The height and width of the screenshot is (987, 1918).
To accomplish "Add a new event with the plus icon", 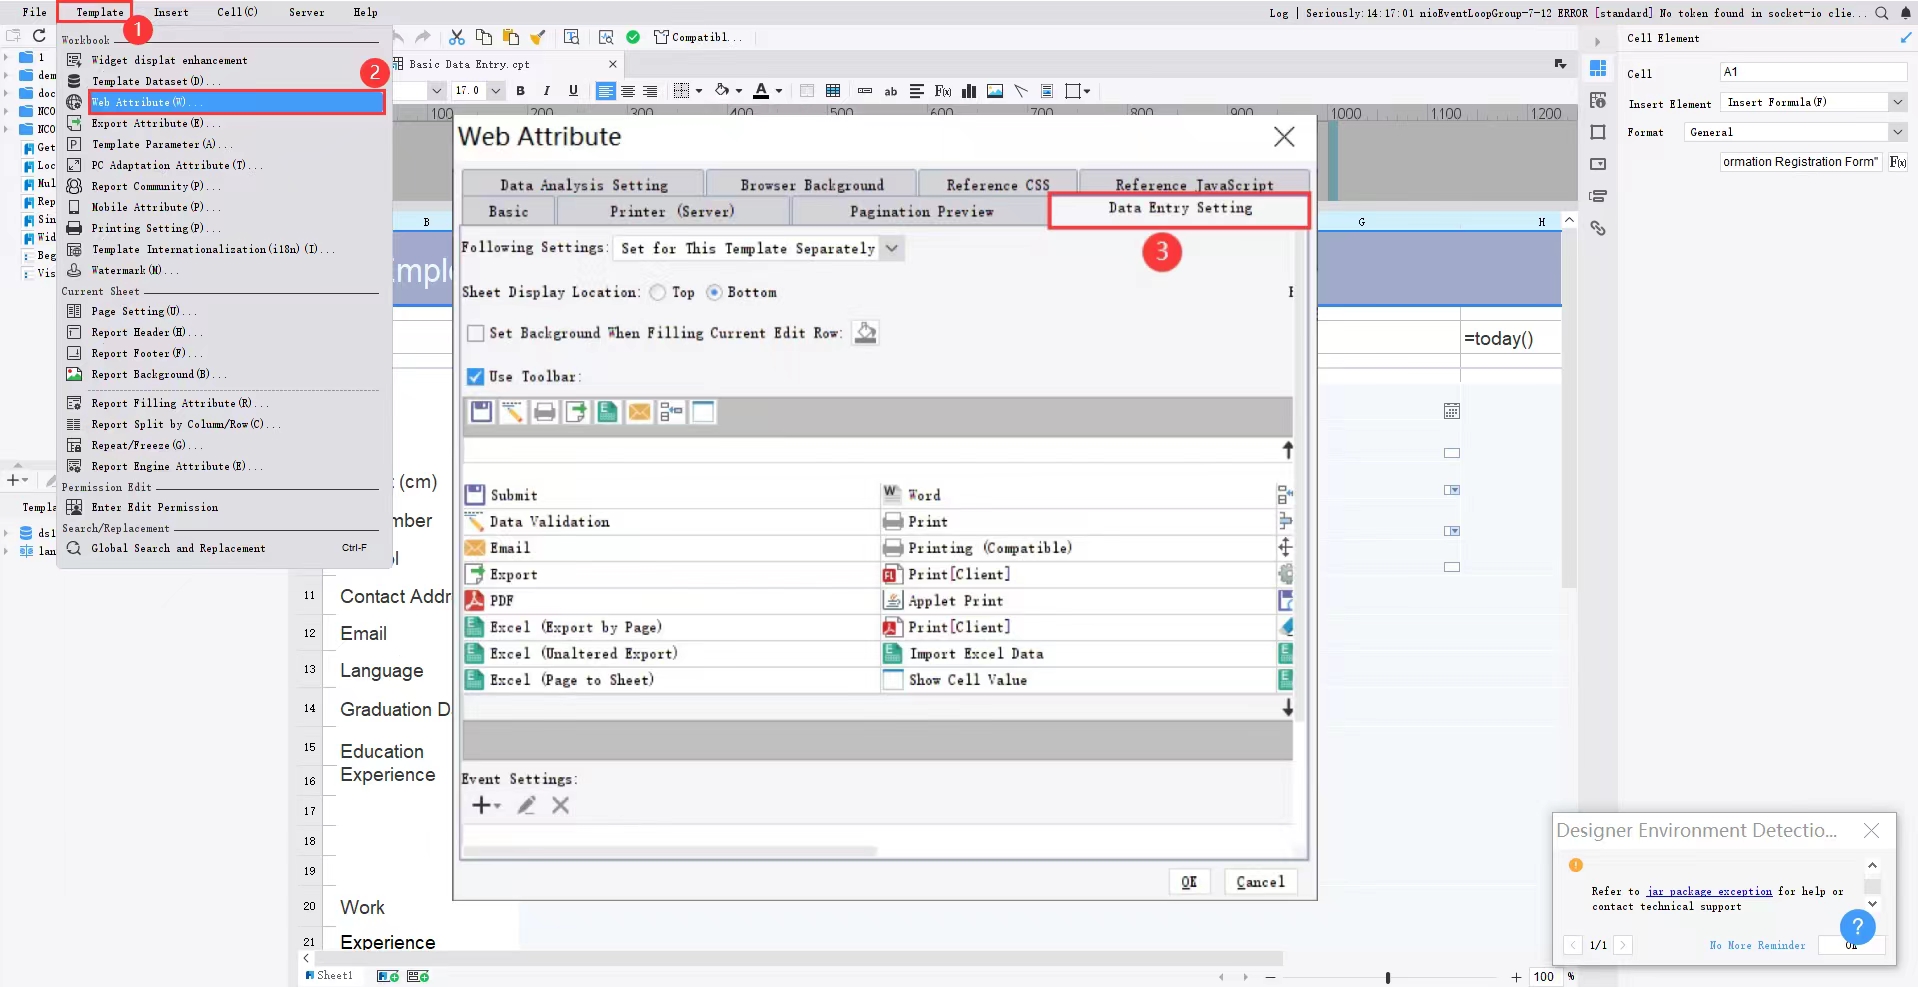I will tap(483, 806).
